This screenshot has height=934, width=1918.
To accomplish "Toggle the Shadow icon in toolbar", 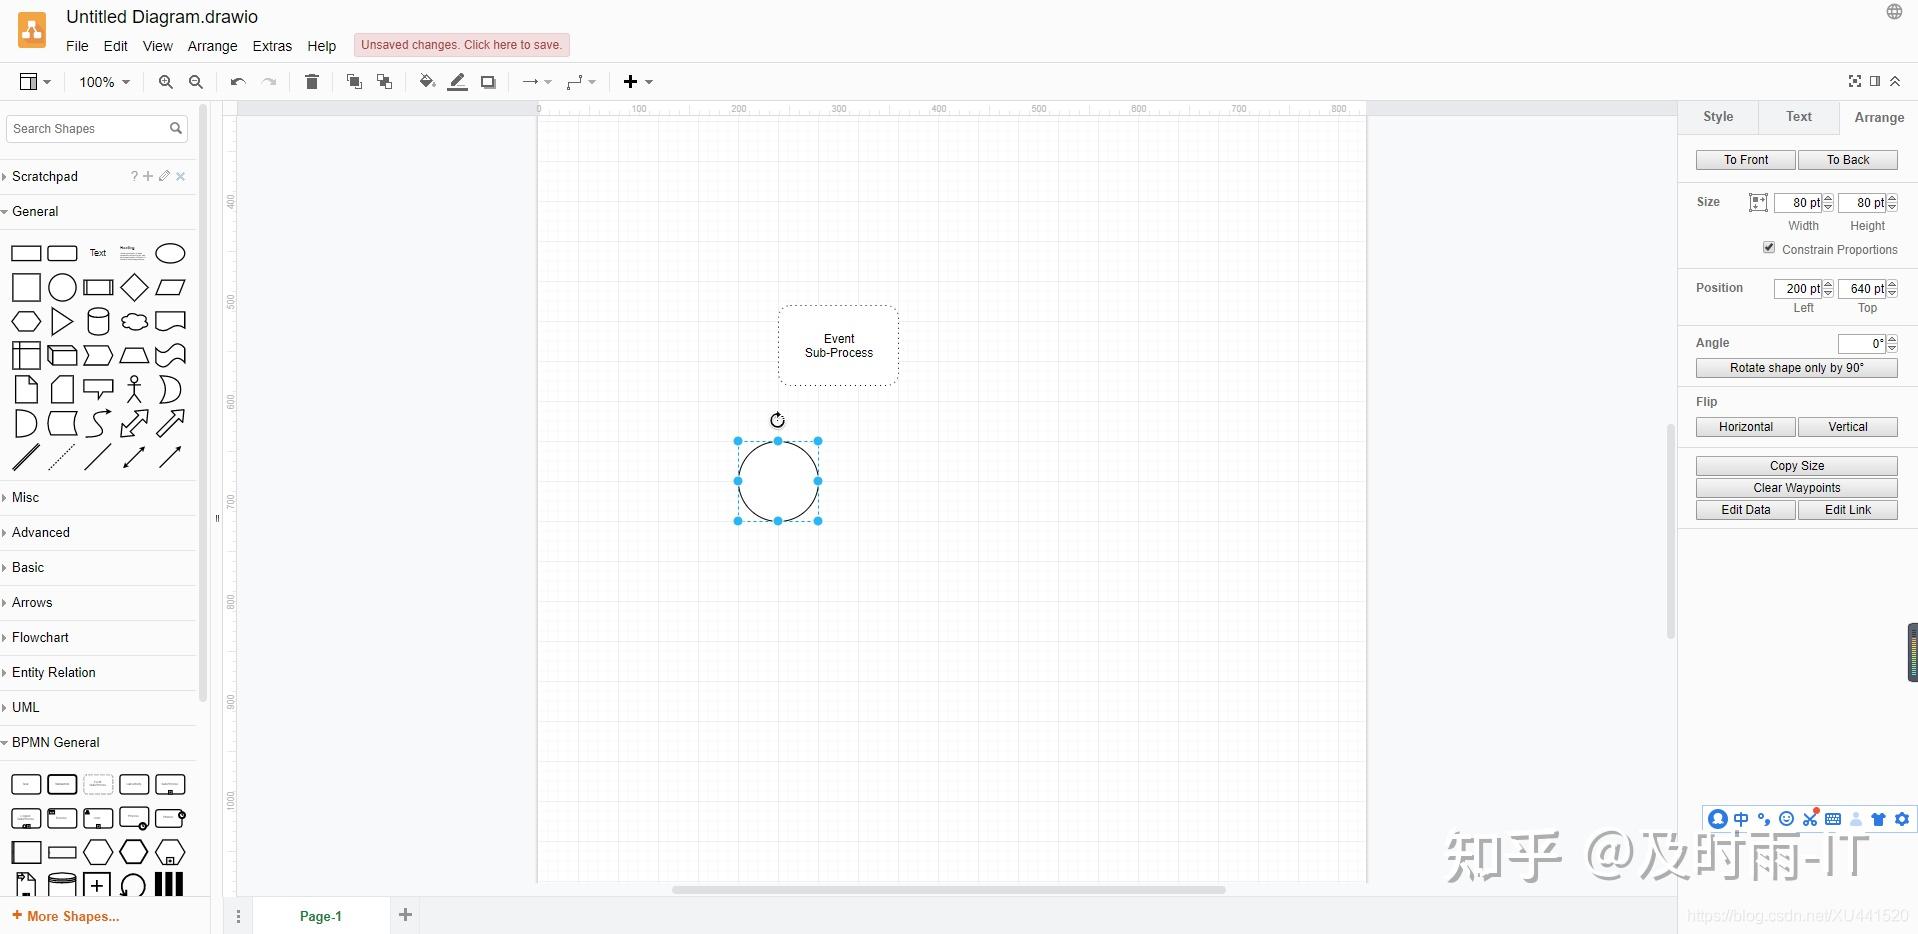I will click(x=488, y=82).
